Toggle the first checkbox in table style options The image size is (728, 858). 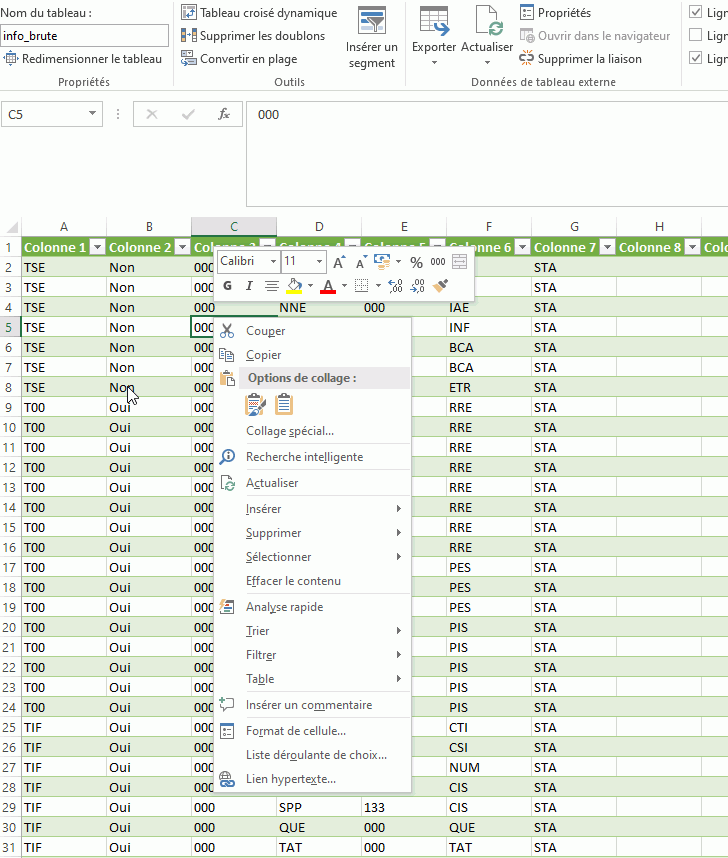click(697, 13)
